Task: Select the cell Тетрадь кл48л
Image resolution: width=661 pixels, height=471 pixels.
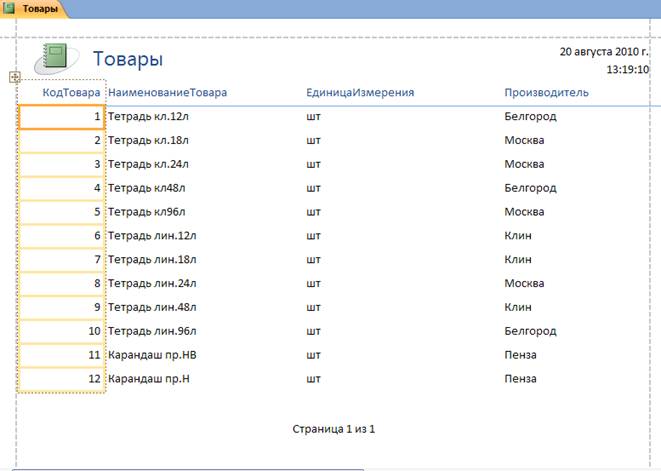Action: click(x=147, y=188)
